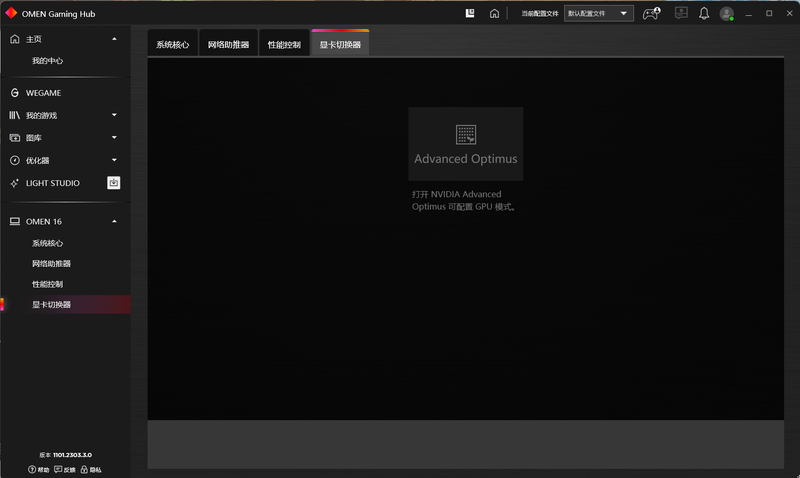Switch to the 系统核心 tab
The height and width of the screenshot is (478, 800).
(x=172, y=44)
